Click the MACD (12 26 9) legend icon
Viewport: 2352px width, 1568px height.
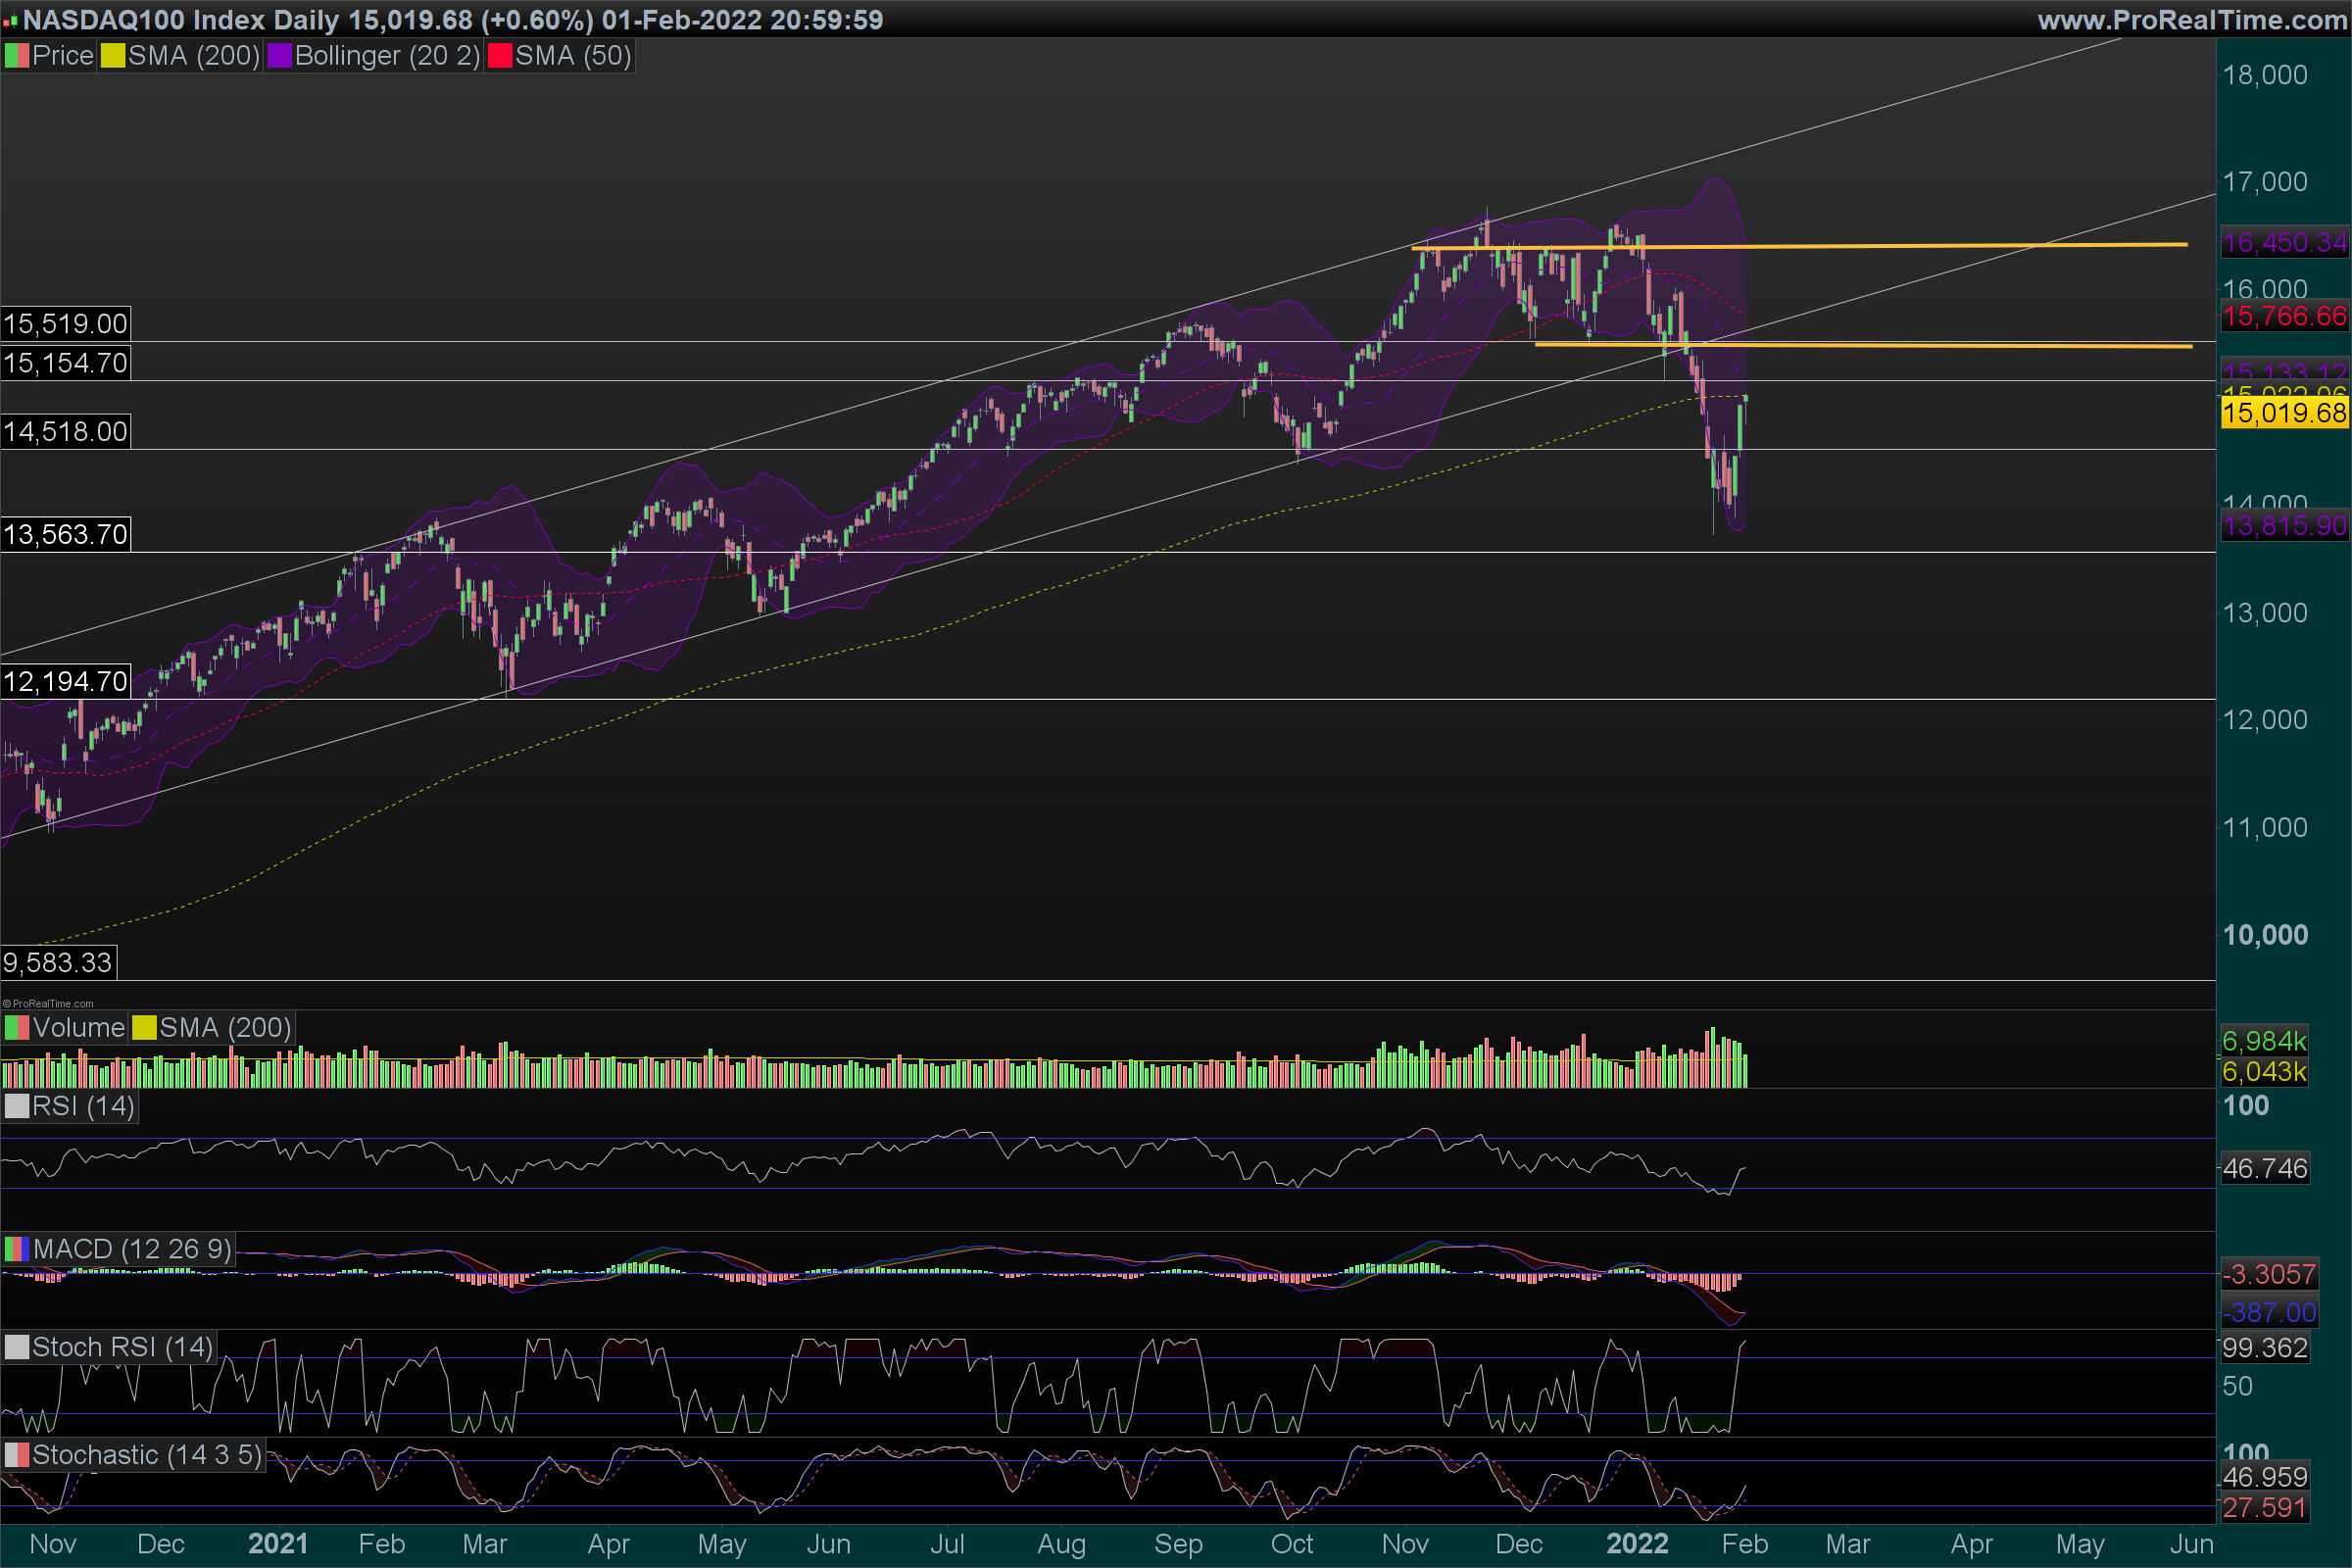tap(17, 1249)
